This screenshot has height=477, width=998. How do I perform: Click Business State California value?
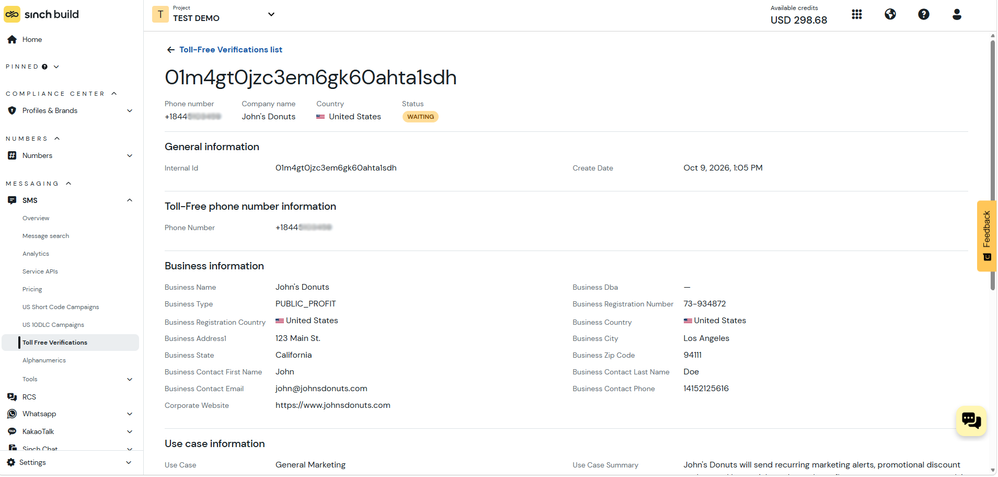293,355
